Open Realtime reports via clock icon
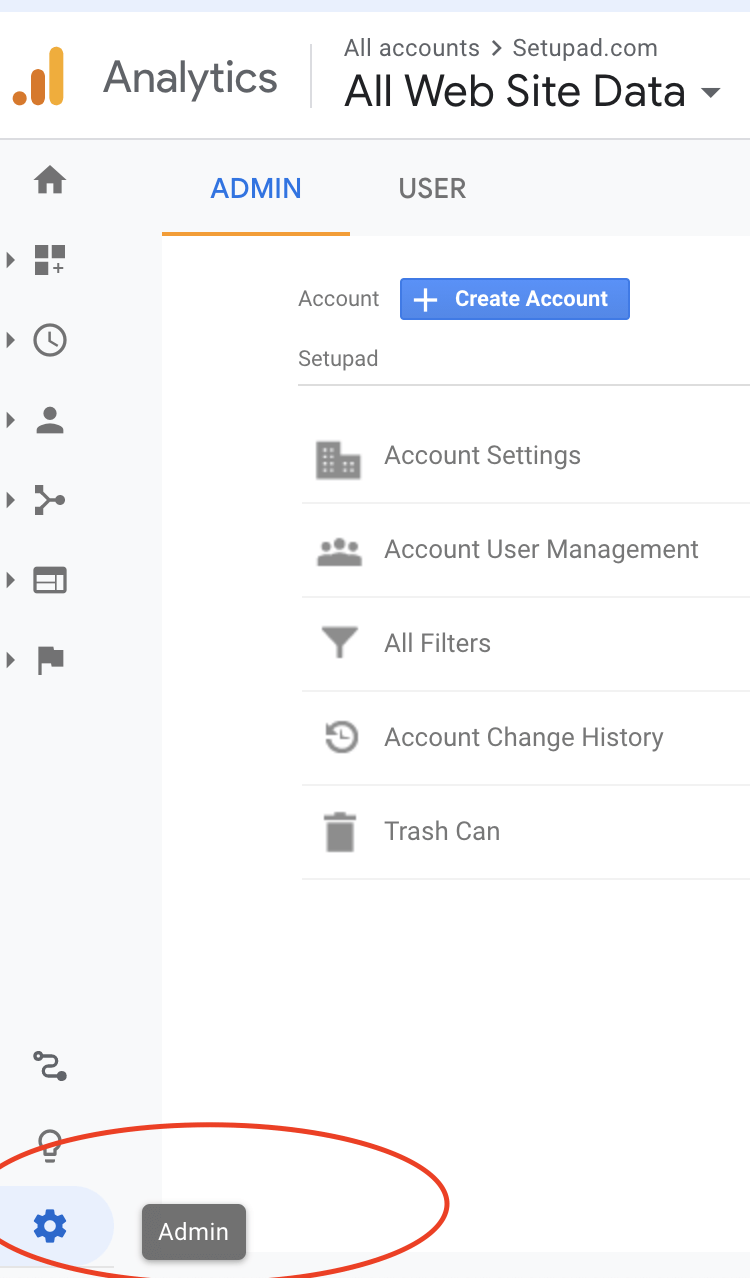750x1278 pixels. click(x=49, y=340)
